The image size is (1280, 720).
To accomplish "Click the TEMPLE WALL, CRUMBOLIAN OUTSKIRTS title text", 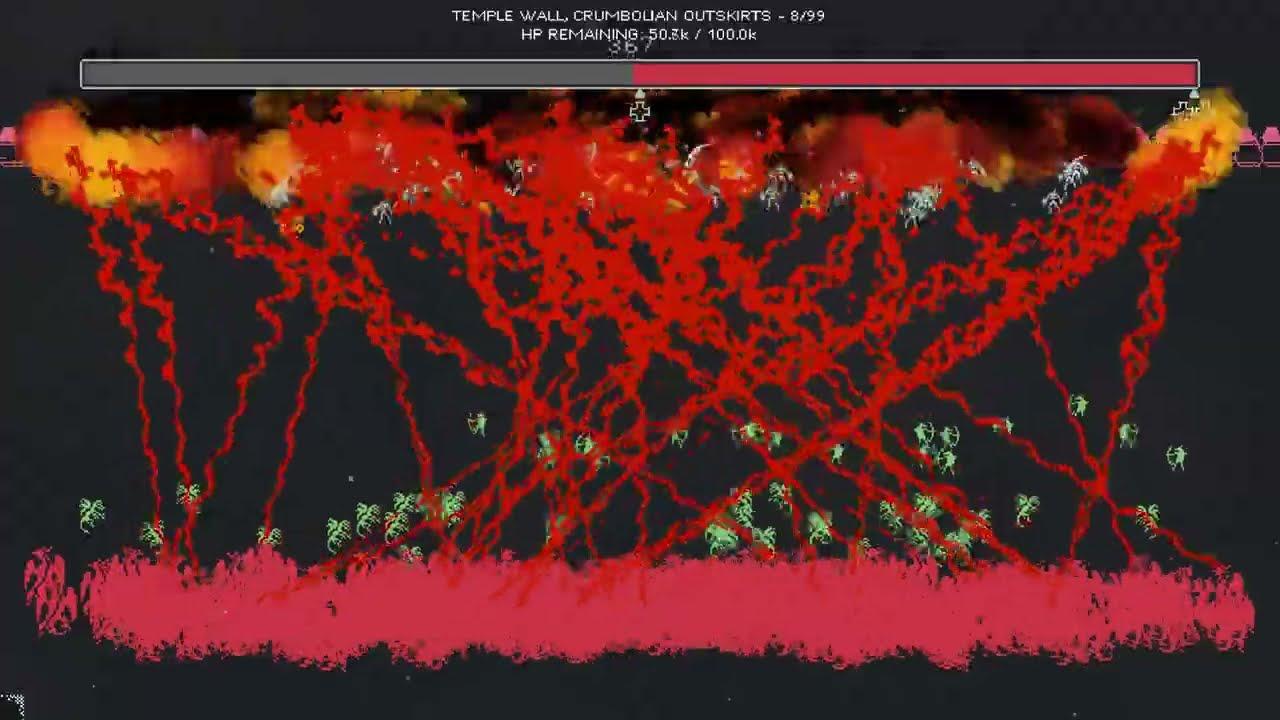I will tap(640, 15).
